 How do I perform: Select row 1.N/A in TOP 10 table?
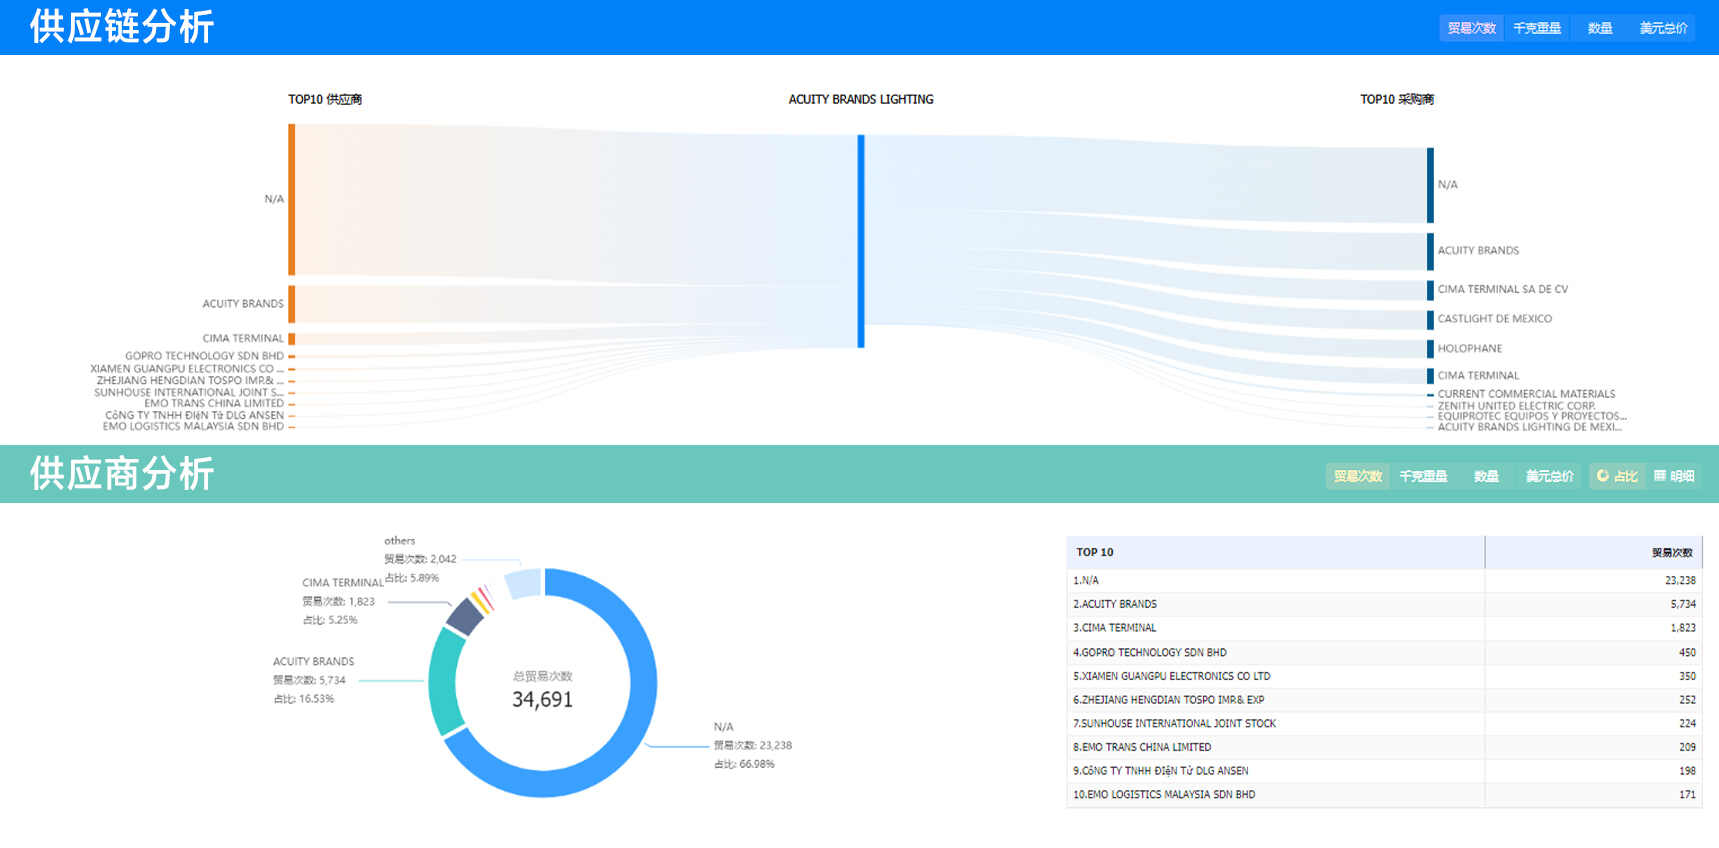tap(1384, 580)
